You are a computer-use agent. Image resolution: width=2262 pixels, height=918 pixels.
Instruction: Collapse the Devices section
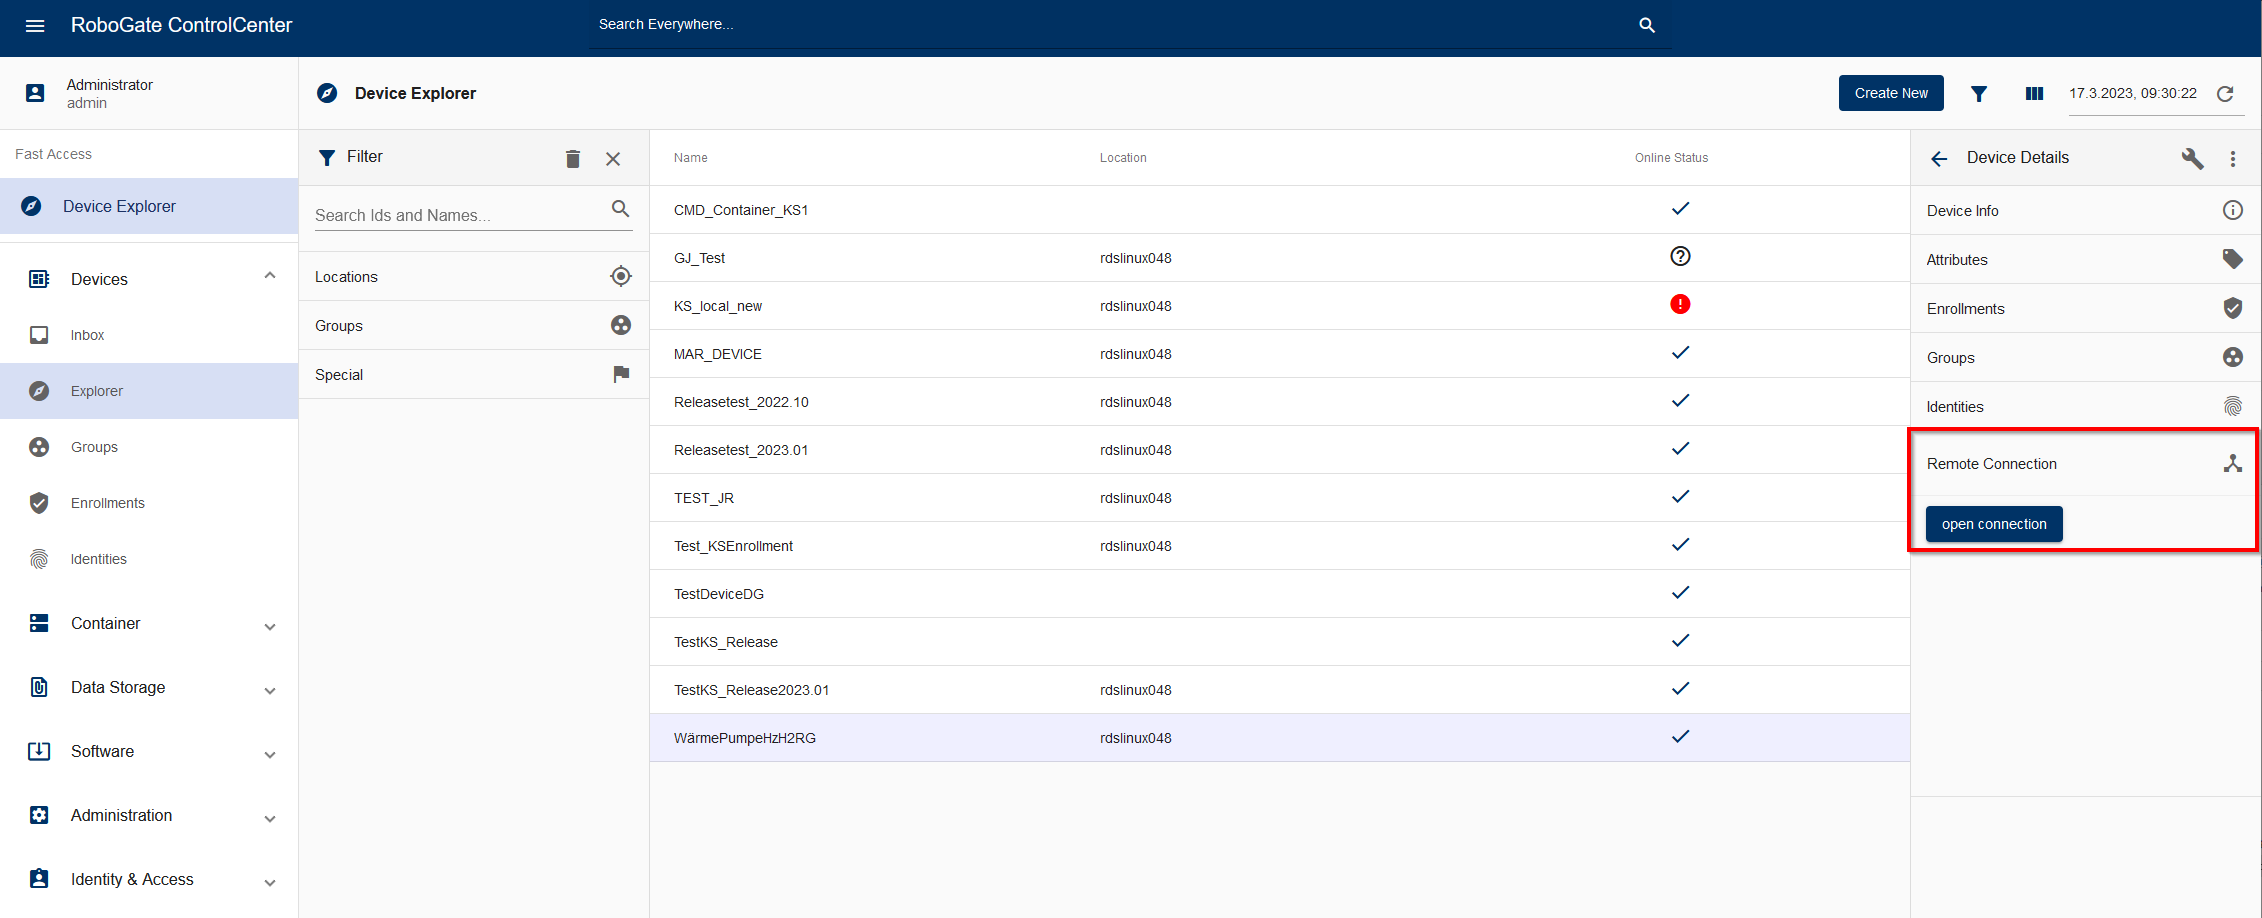pos(270,276)
